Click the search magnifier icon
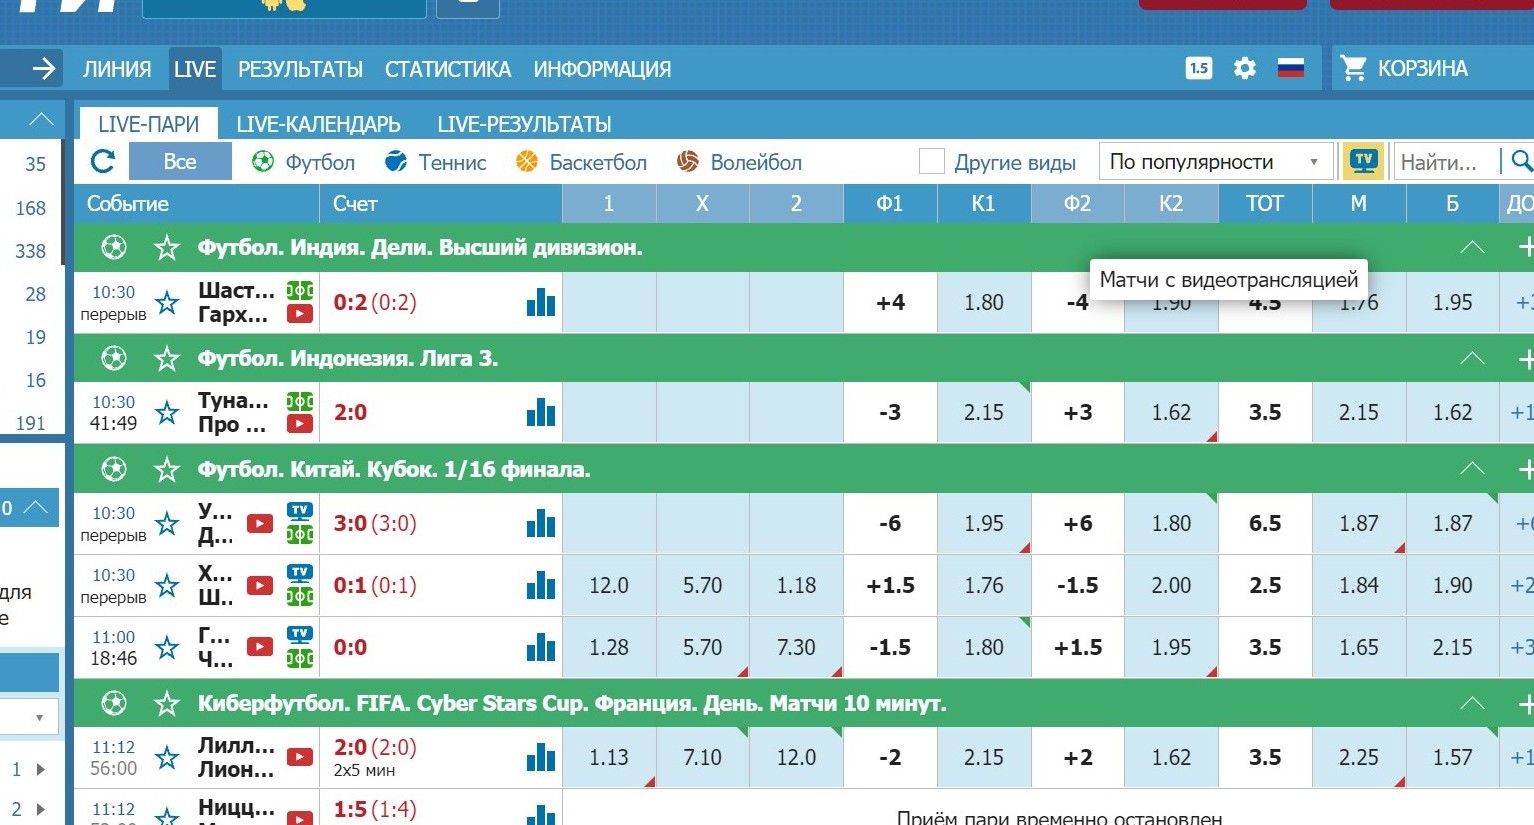The height and width of the screenshot is (825, 1534). pyautogui.click(x=1521, y=161)
